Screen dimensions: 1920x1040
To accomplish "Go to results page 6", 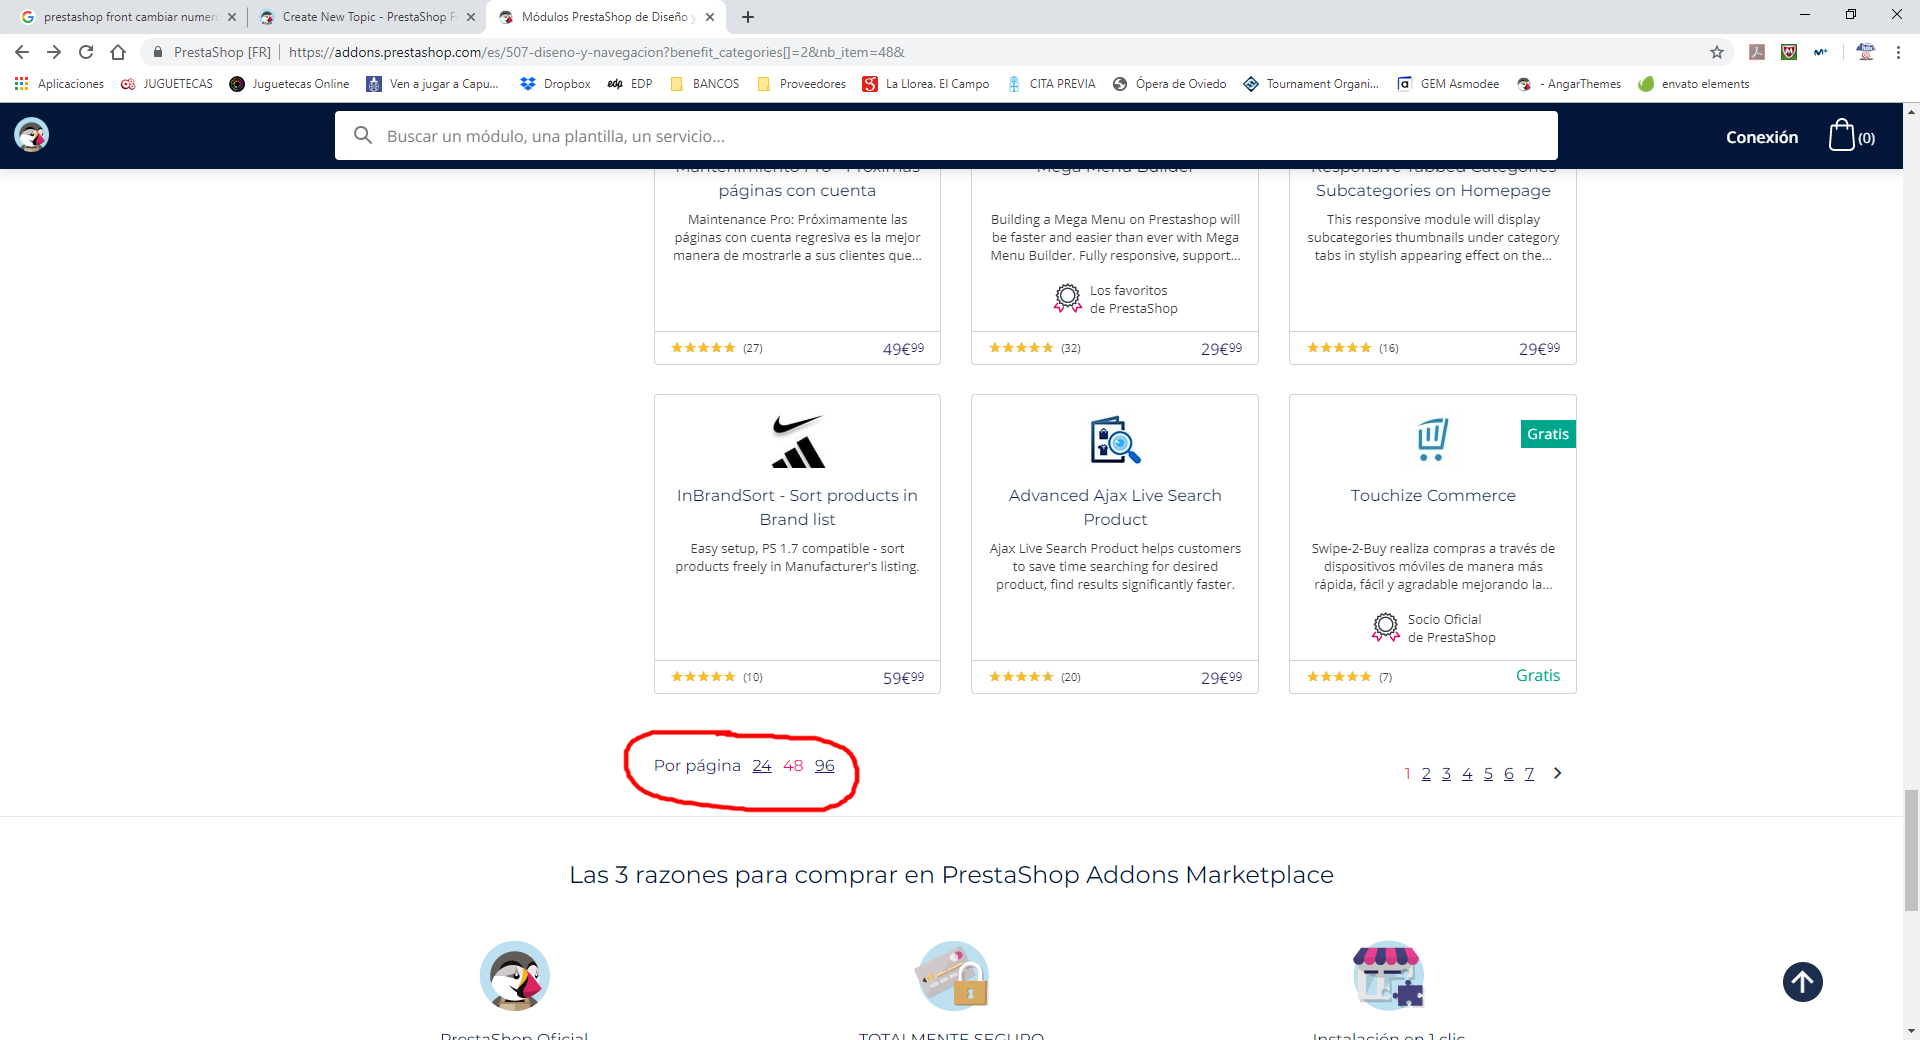I will click(x=1509, y=773).
